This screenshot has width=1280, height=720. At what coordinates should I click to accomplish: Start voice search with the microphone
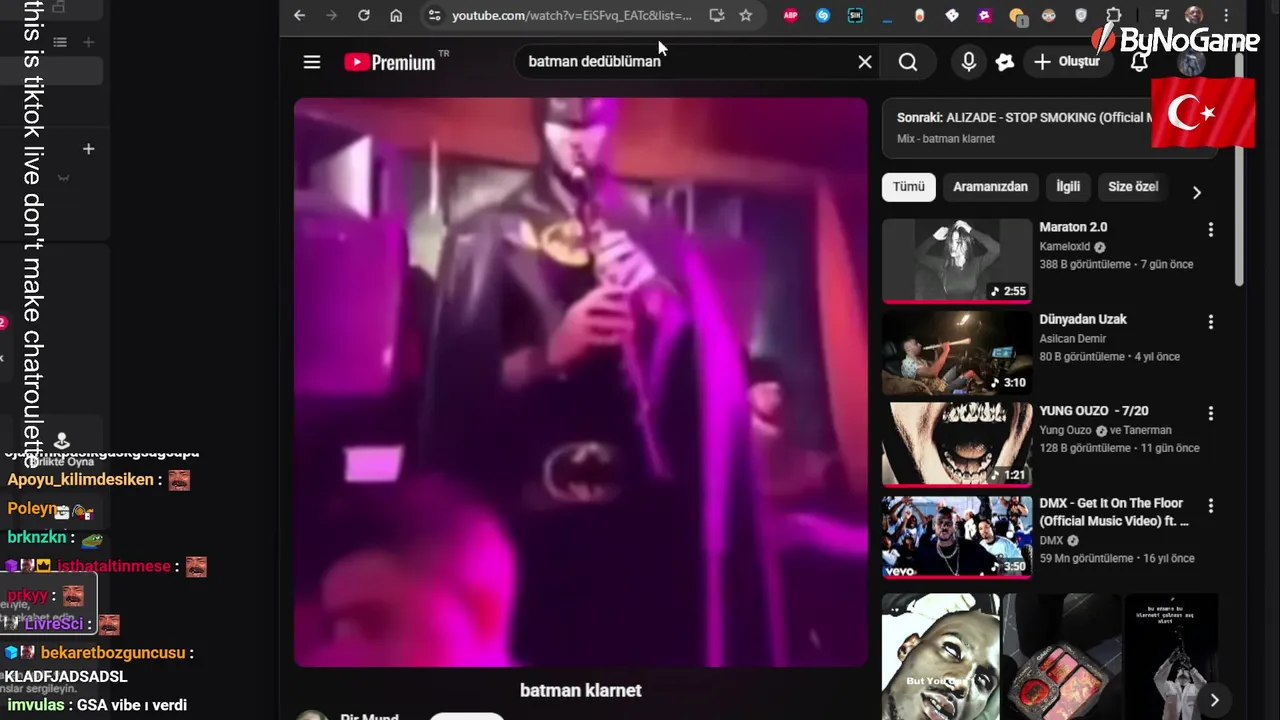click(968, 62)
